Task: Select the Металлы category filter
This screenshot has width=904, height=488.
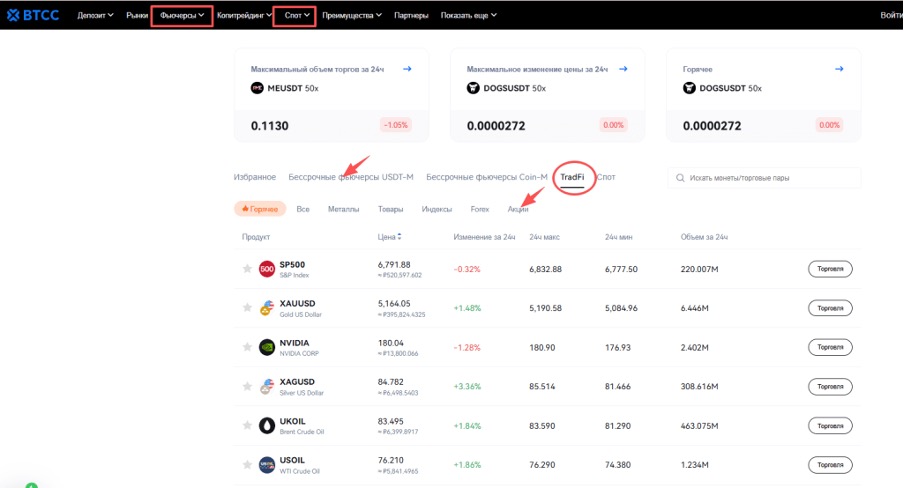Action: [x=343, y=209]
